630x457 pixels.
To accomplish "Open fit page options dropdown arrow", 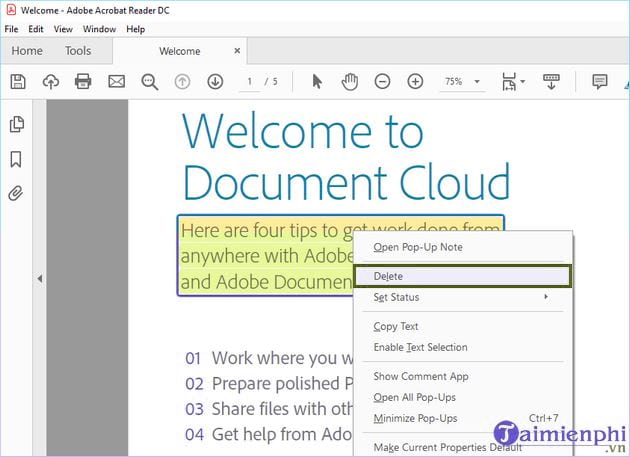I will [523, 82].
